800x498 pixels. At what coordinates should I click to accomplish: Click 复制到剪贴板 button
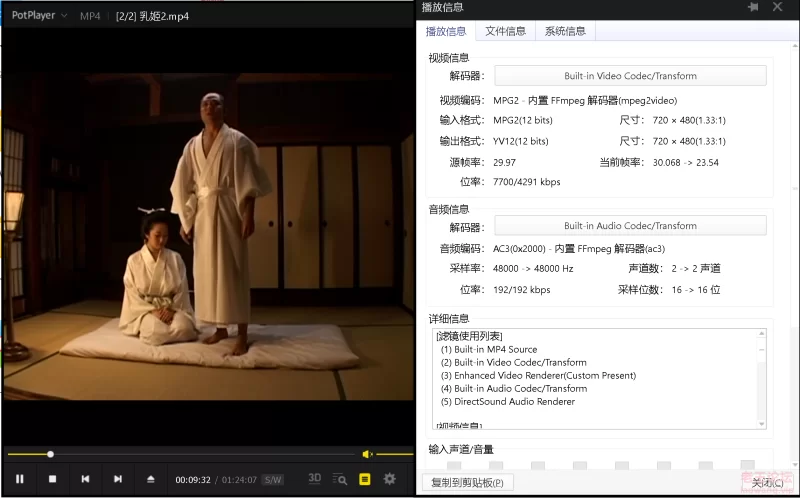point(467,482)
